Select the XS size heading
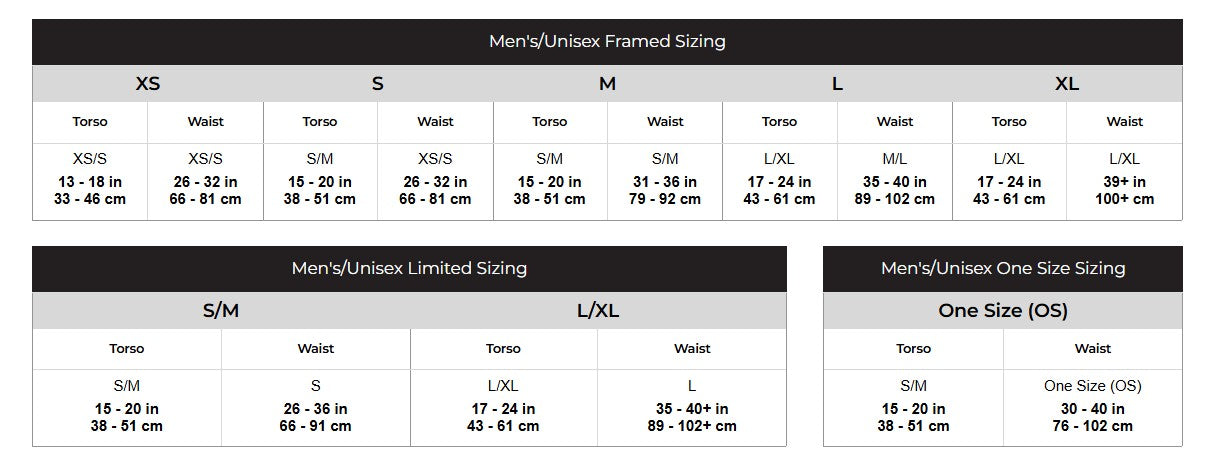Screen dimensions: 1221x456 click(148, 84)
